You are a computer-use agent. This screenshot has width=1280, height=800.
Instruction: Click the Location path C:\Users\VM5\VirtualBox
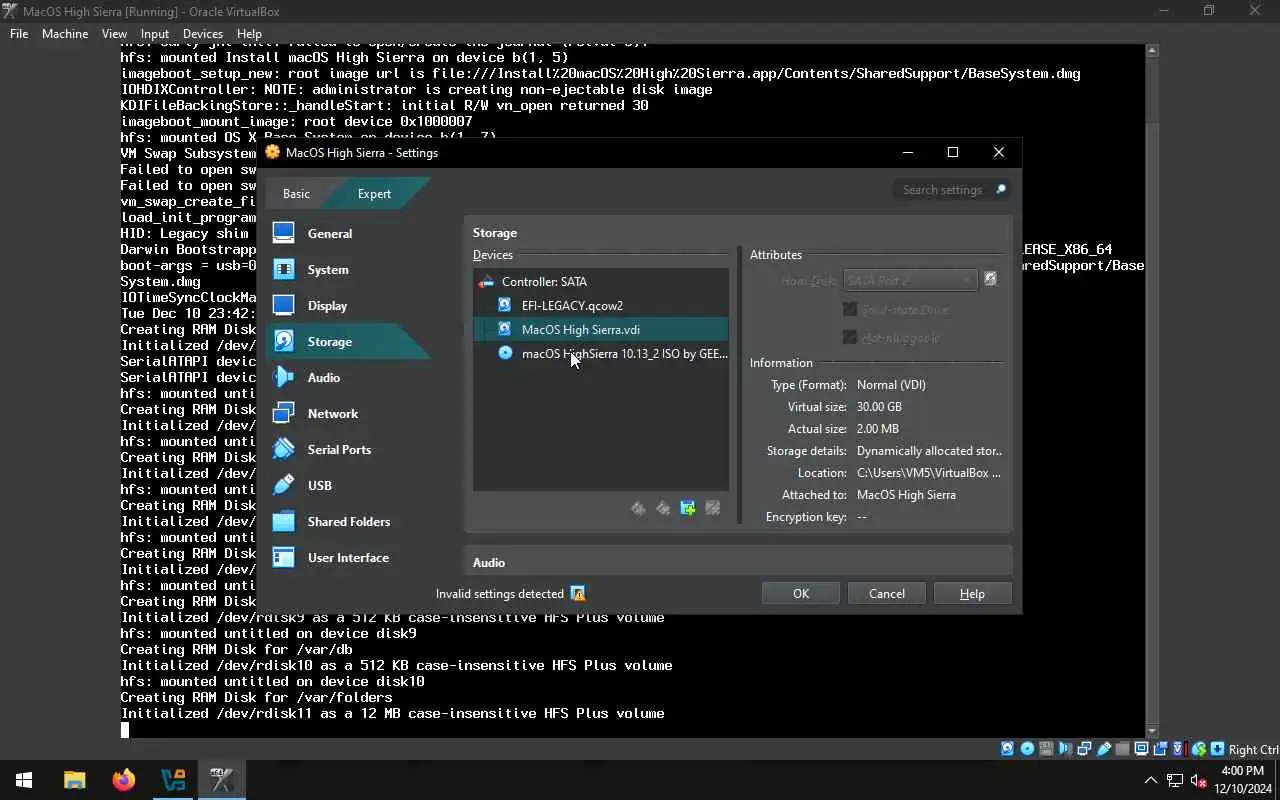pos(929,473)
